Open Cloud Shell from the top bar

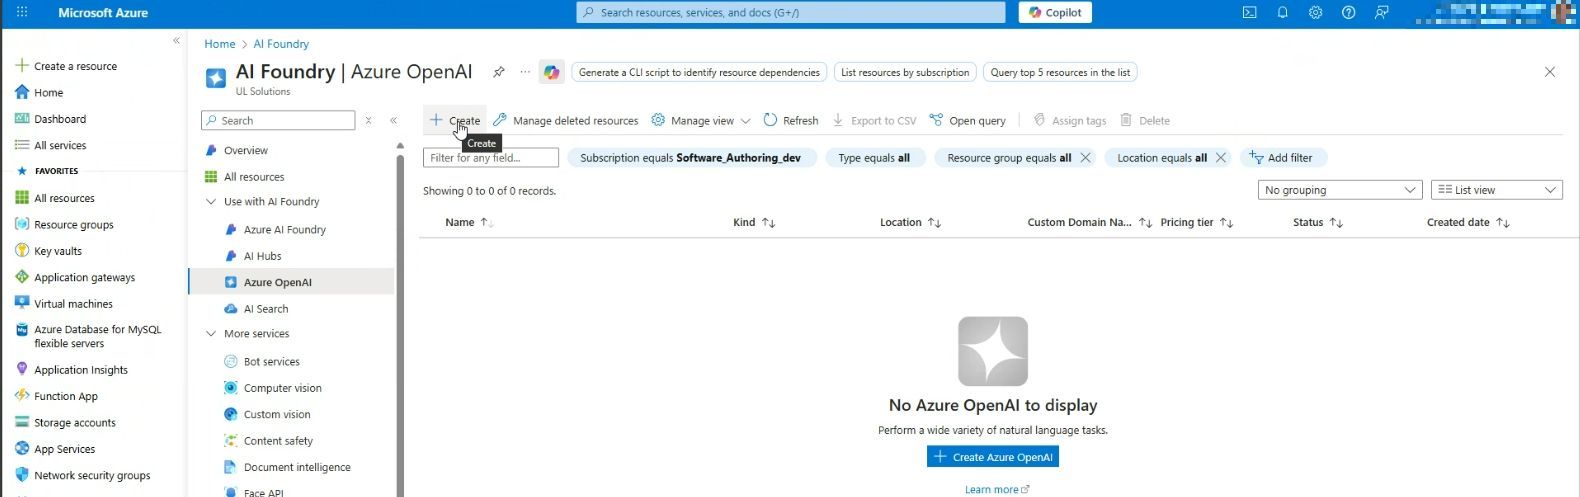[1249, 13]
